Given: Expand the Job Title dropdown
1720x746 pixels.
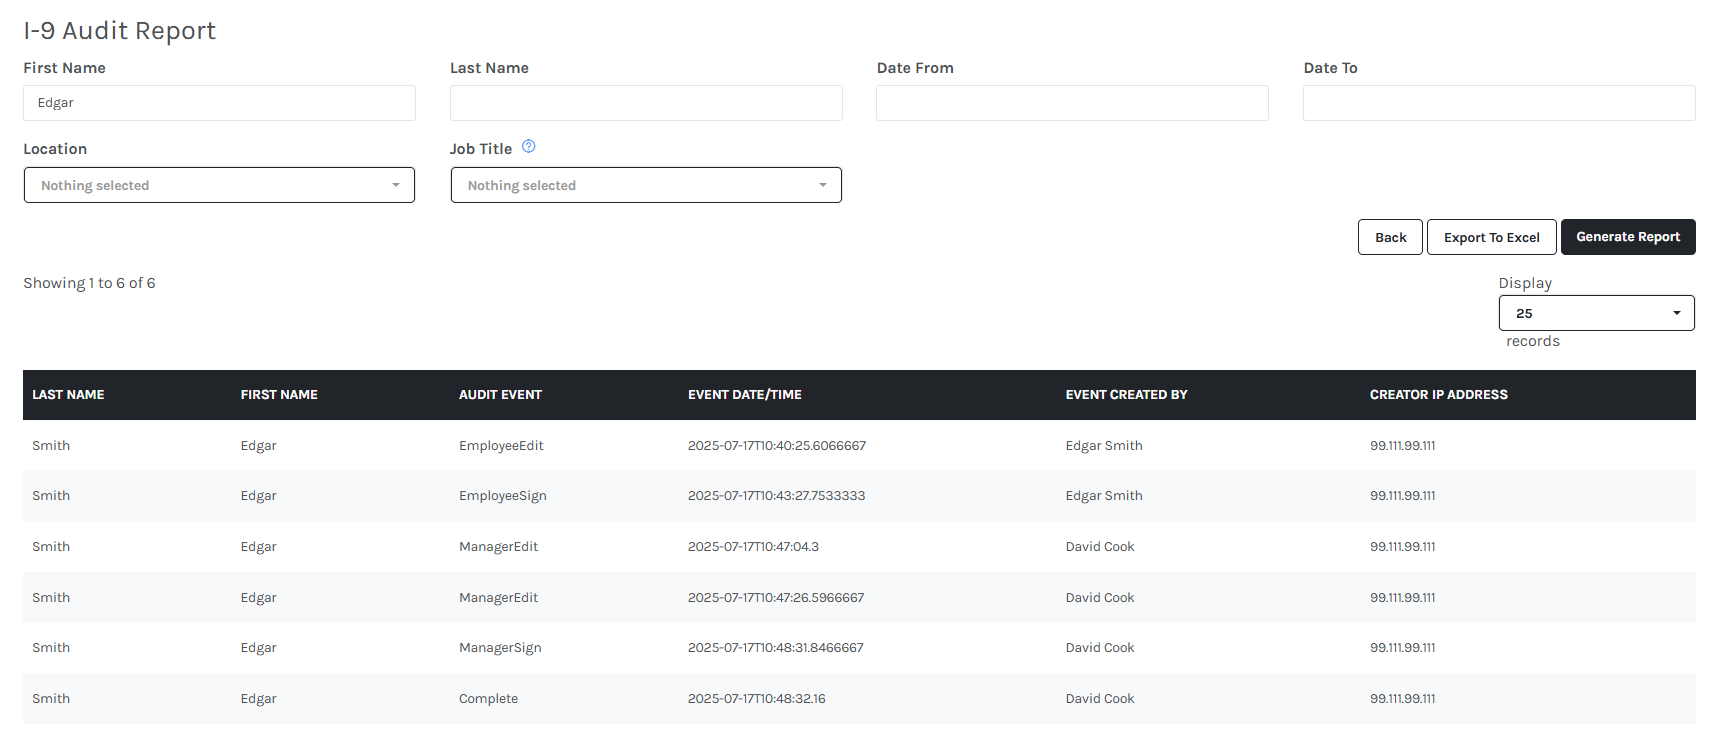Looking at the screenshot, I should [646, 185].
